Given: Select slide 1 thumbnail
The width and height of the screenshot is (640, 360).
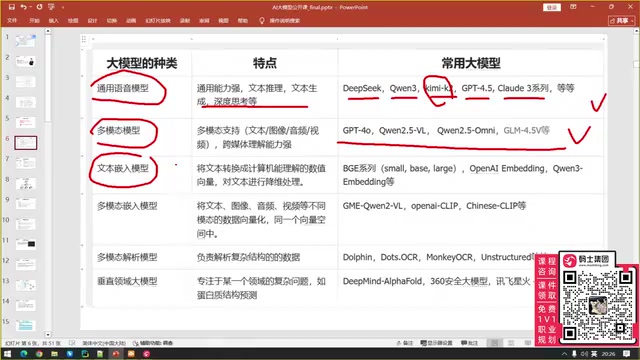Looking at the screenshot, I should [25, 41].
